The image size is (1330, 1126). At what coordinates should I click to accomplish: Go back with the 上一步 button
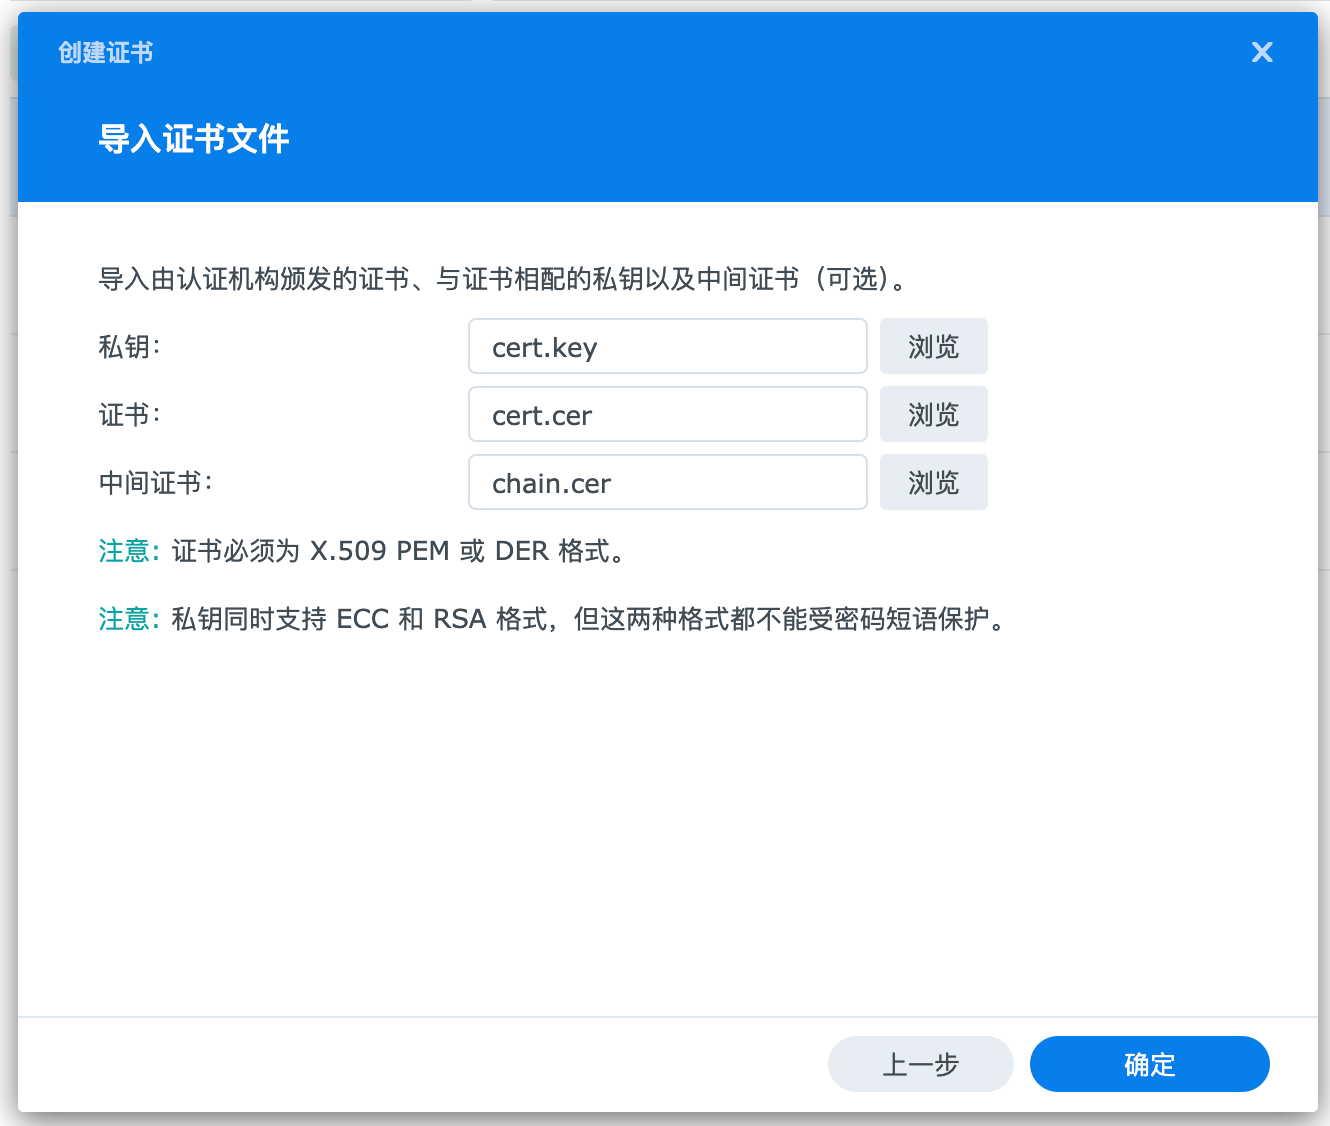pyautogui.click(x=920, y=1064)
